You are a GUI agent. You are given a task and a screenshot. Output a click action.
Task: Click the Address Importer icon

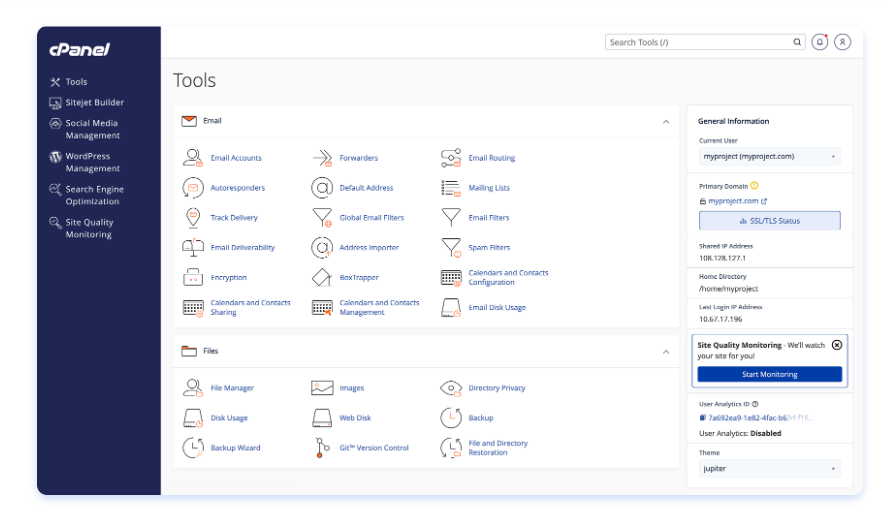322,247
